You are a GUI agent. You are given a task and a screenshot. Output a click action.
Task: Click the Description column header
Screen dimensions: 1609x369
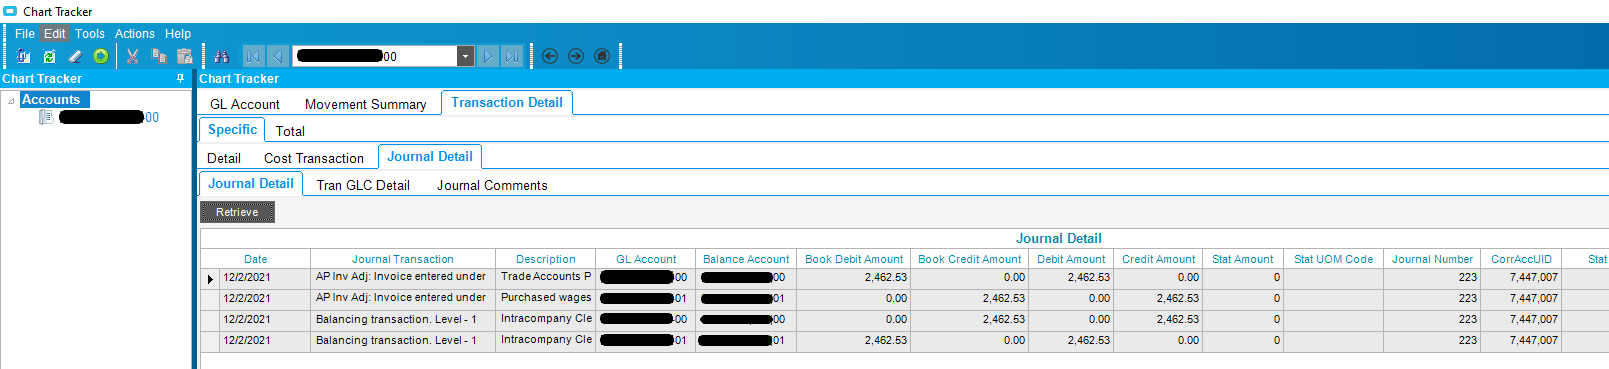(546, 259)
